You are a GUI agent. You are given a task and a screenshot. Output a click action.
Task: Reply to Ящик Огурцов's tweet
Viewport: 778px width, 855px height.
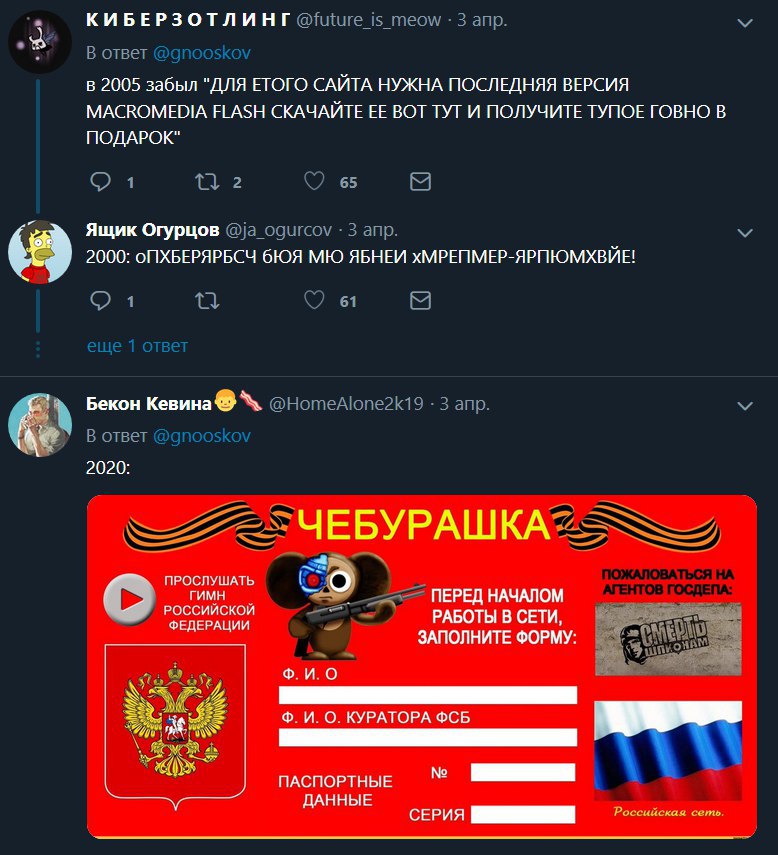100,300
